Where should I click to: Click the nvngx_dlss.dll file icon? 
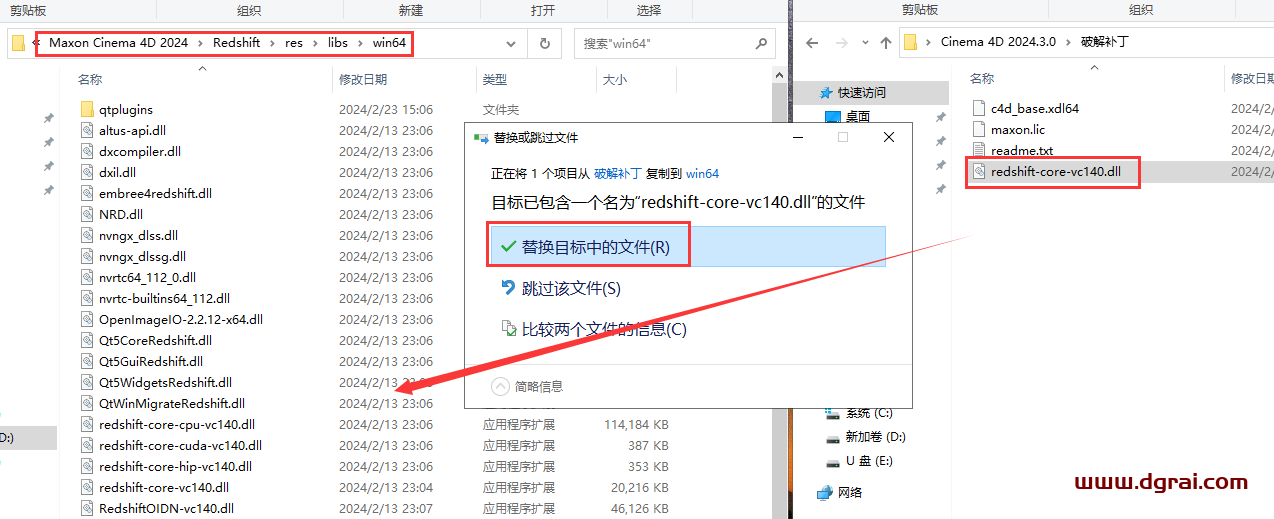tap(86, 235)
